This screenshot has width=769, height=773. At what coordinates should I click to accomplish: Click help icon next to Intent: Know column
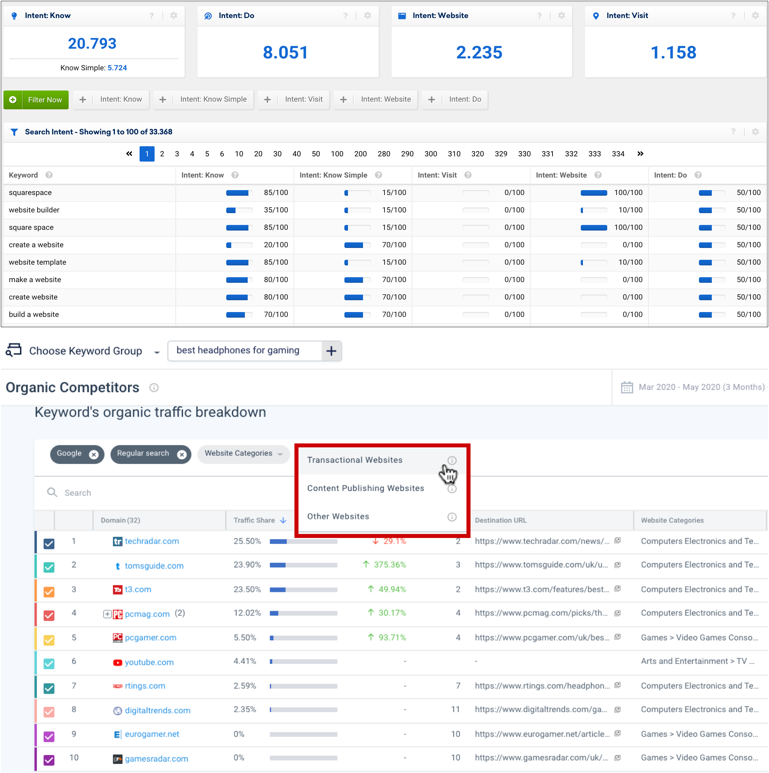(235, 175)
